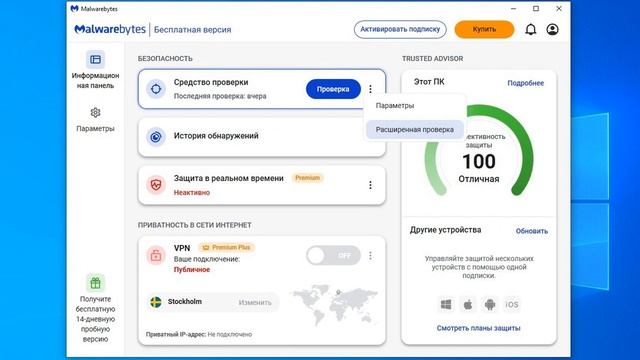
Task: Click the Premium badge on real-time protection
Action: click(307, 178)
